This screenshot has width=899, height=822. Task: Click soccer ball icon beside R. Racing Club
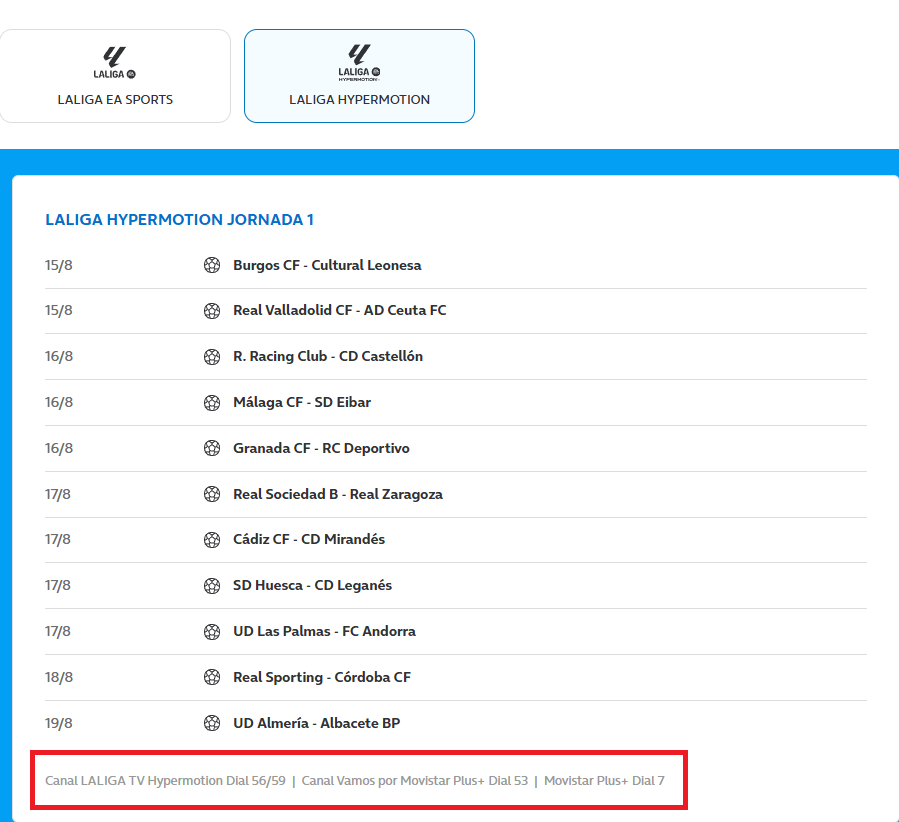(212, 356)
